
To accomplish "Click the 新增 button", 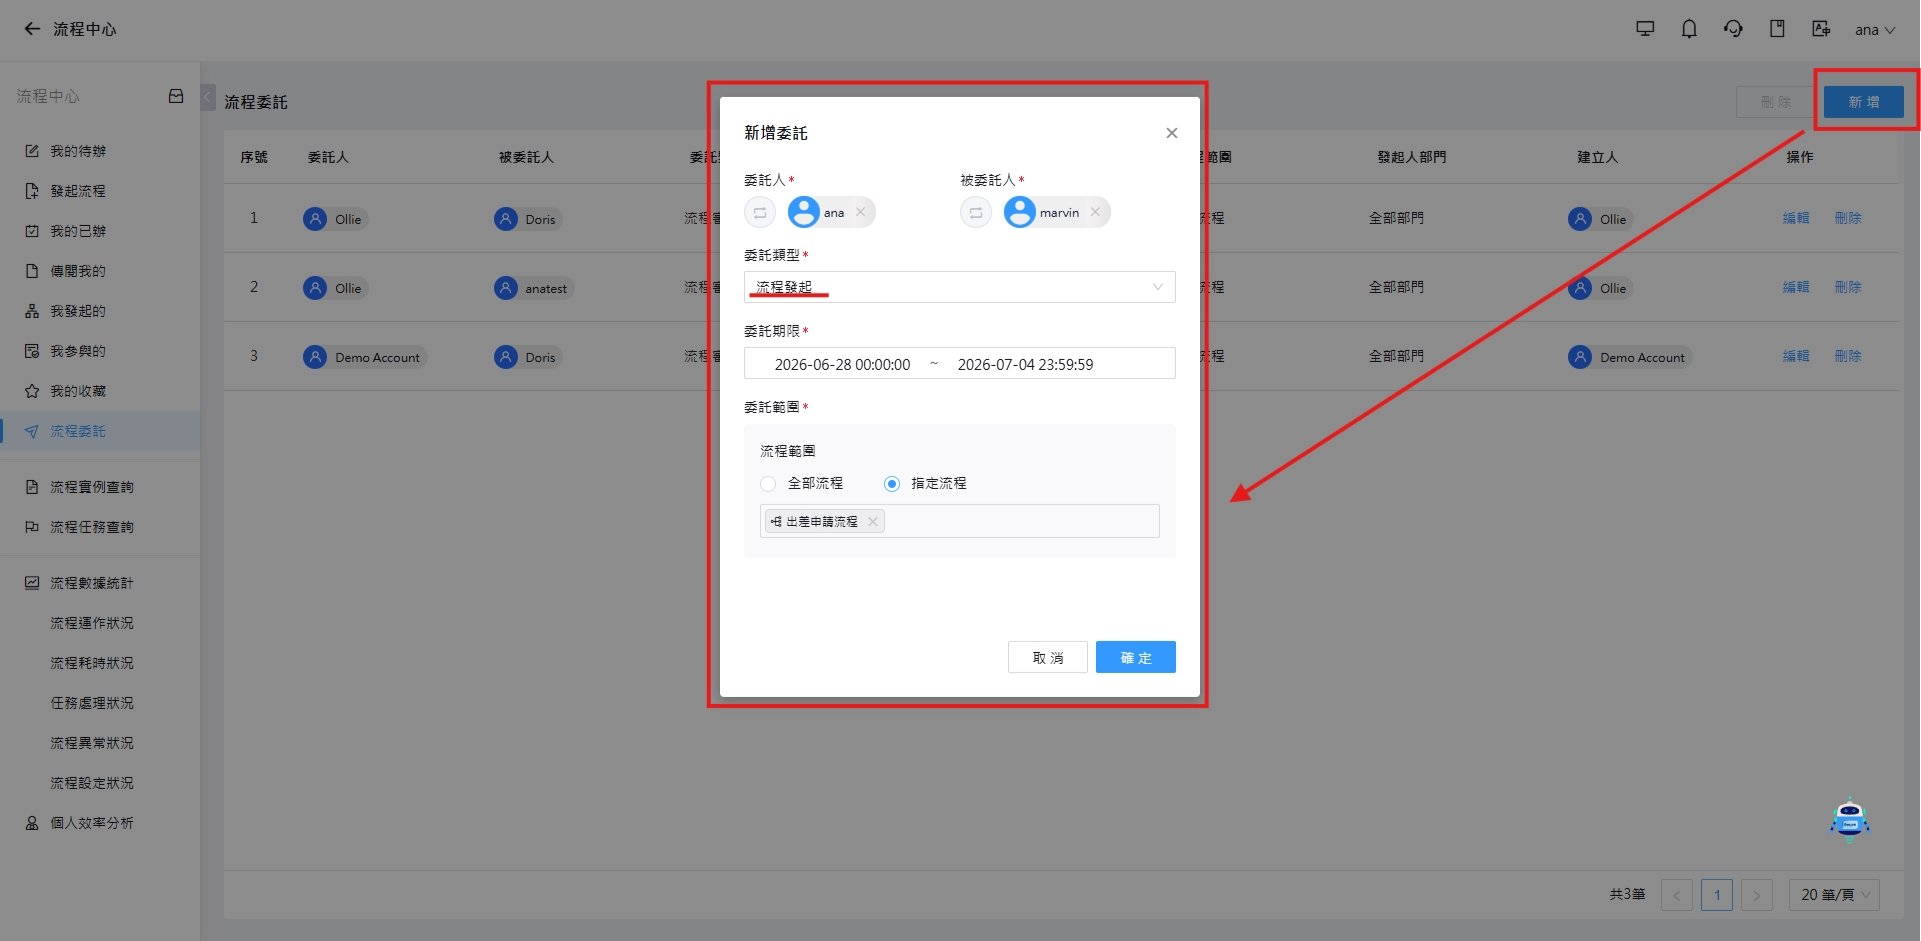I will (1863, 102).
